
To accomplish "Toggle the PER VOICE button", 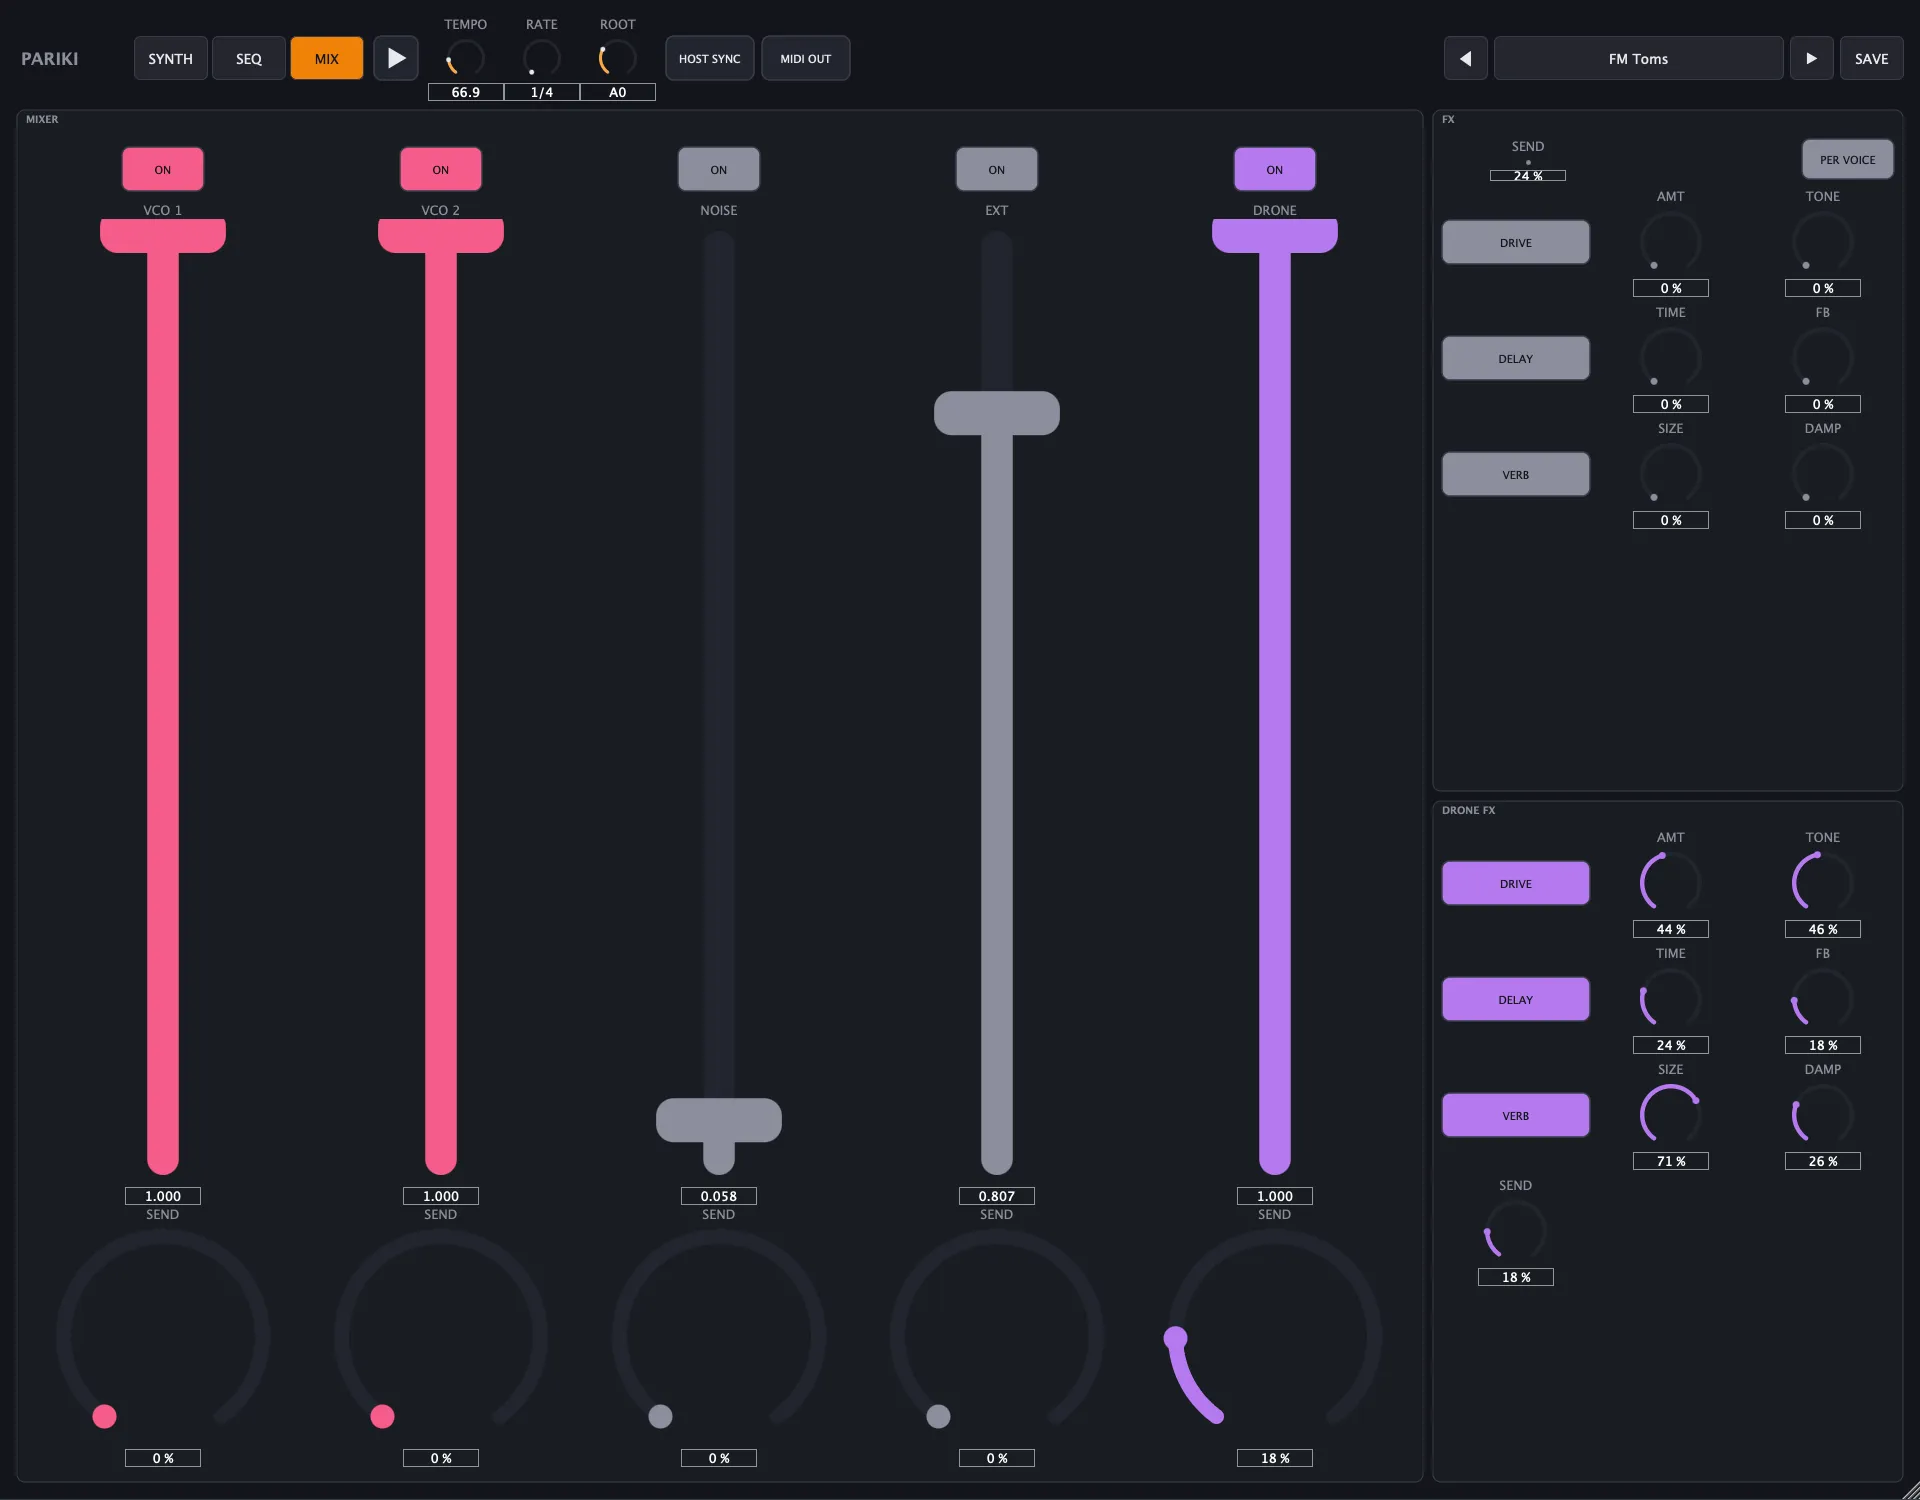I will coord(1847,159).
